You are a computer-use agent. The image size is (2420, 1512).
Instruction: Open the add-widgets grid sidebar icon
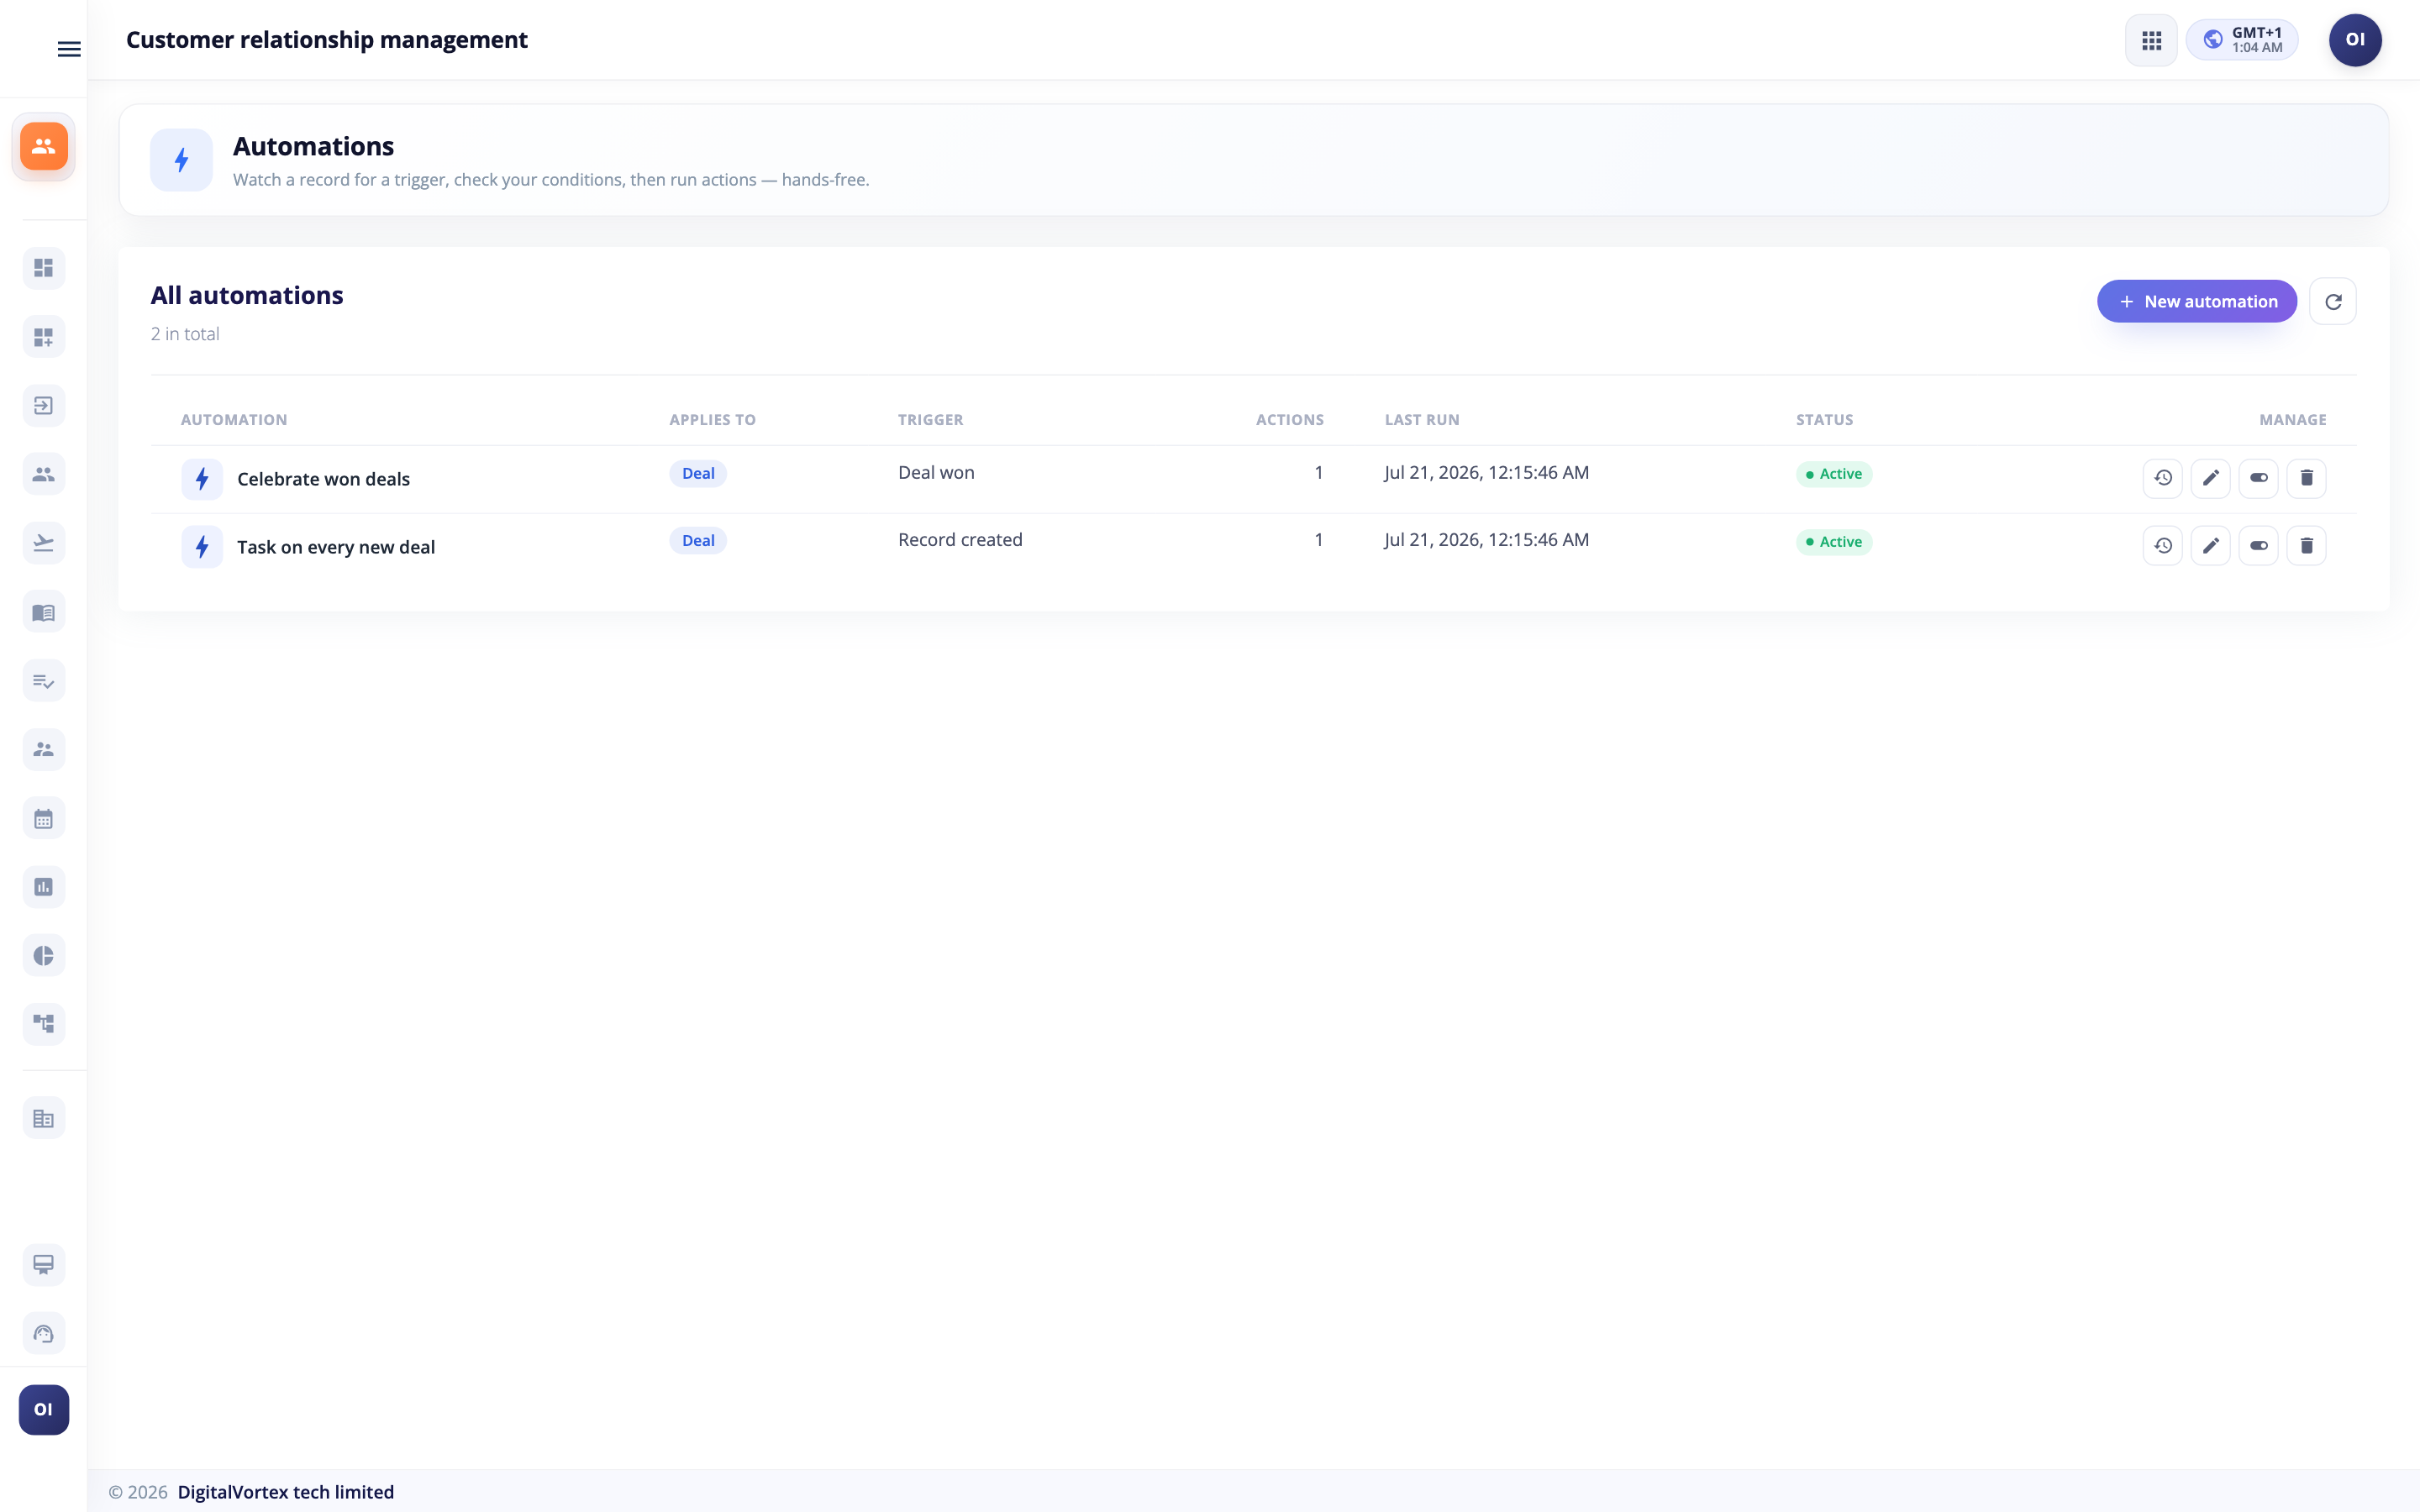44,337
